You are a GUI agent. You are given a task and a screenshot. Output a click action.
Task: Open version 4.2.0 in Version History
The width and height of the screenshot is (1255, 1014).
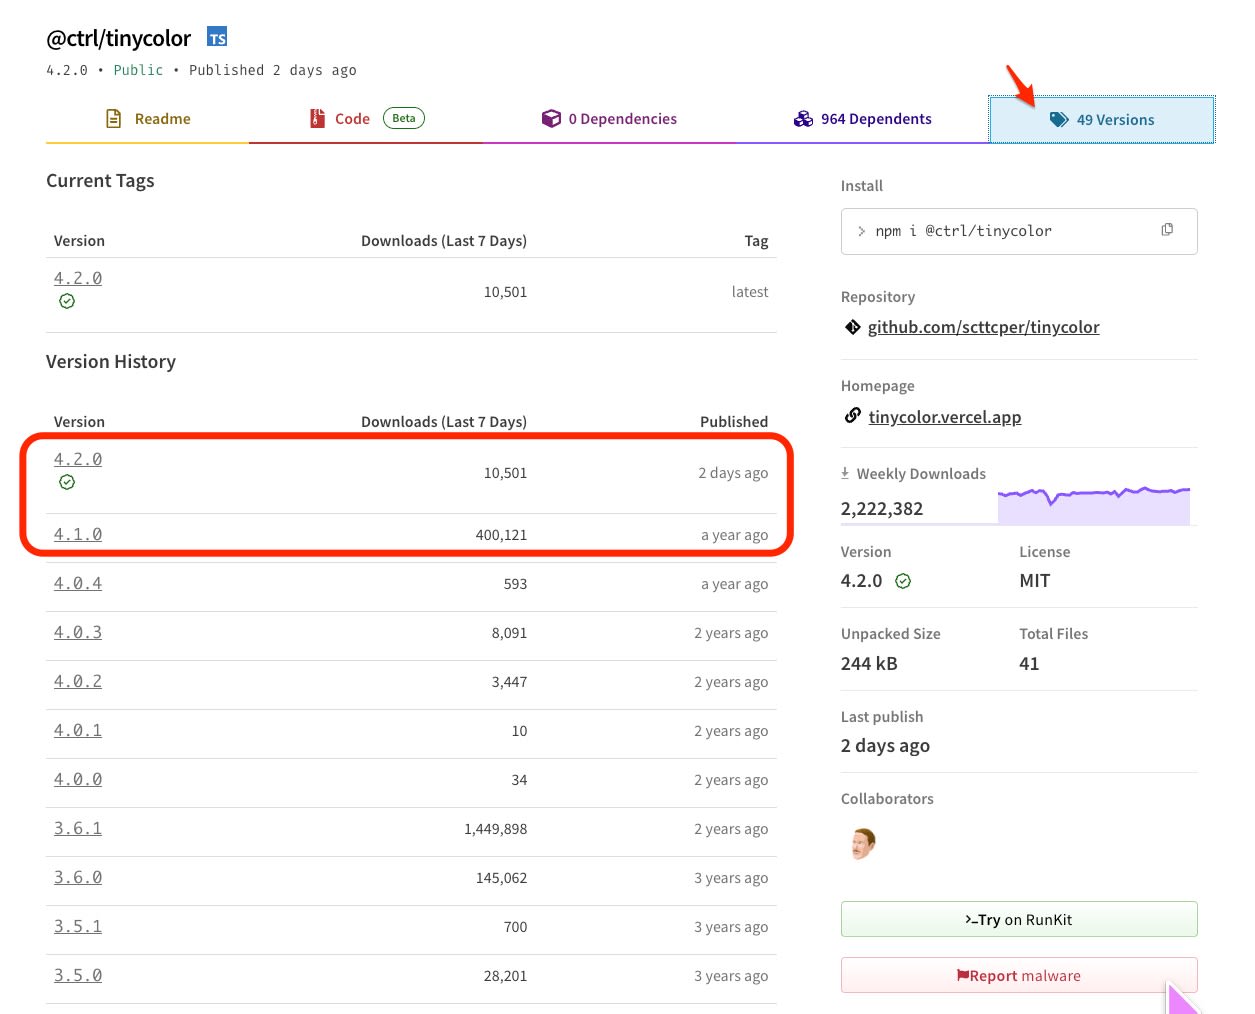tap(78, 459)
